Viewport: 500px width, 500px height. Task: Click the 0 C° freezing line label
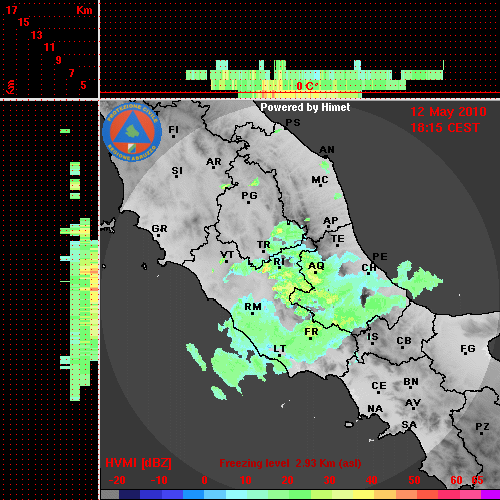click(x=307, y=86)
